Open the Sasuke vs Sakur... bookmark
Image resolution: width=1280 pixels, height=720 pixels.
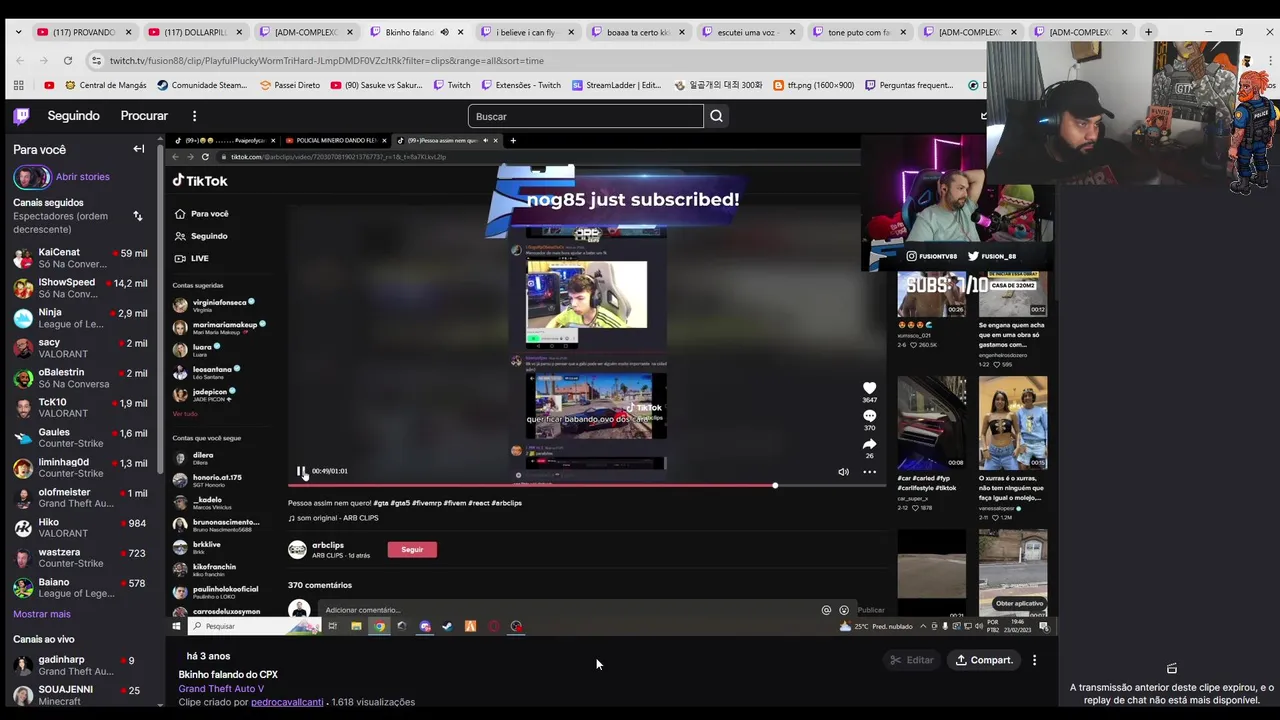376,85
